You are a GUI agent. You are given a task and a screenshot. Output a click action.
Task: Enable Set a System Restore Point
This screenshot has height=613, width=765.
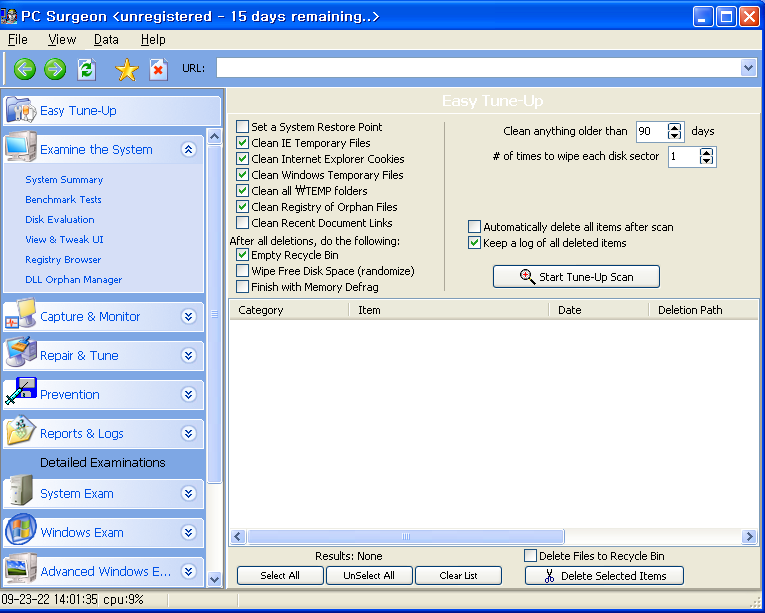[x=242, y=127]
